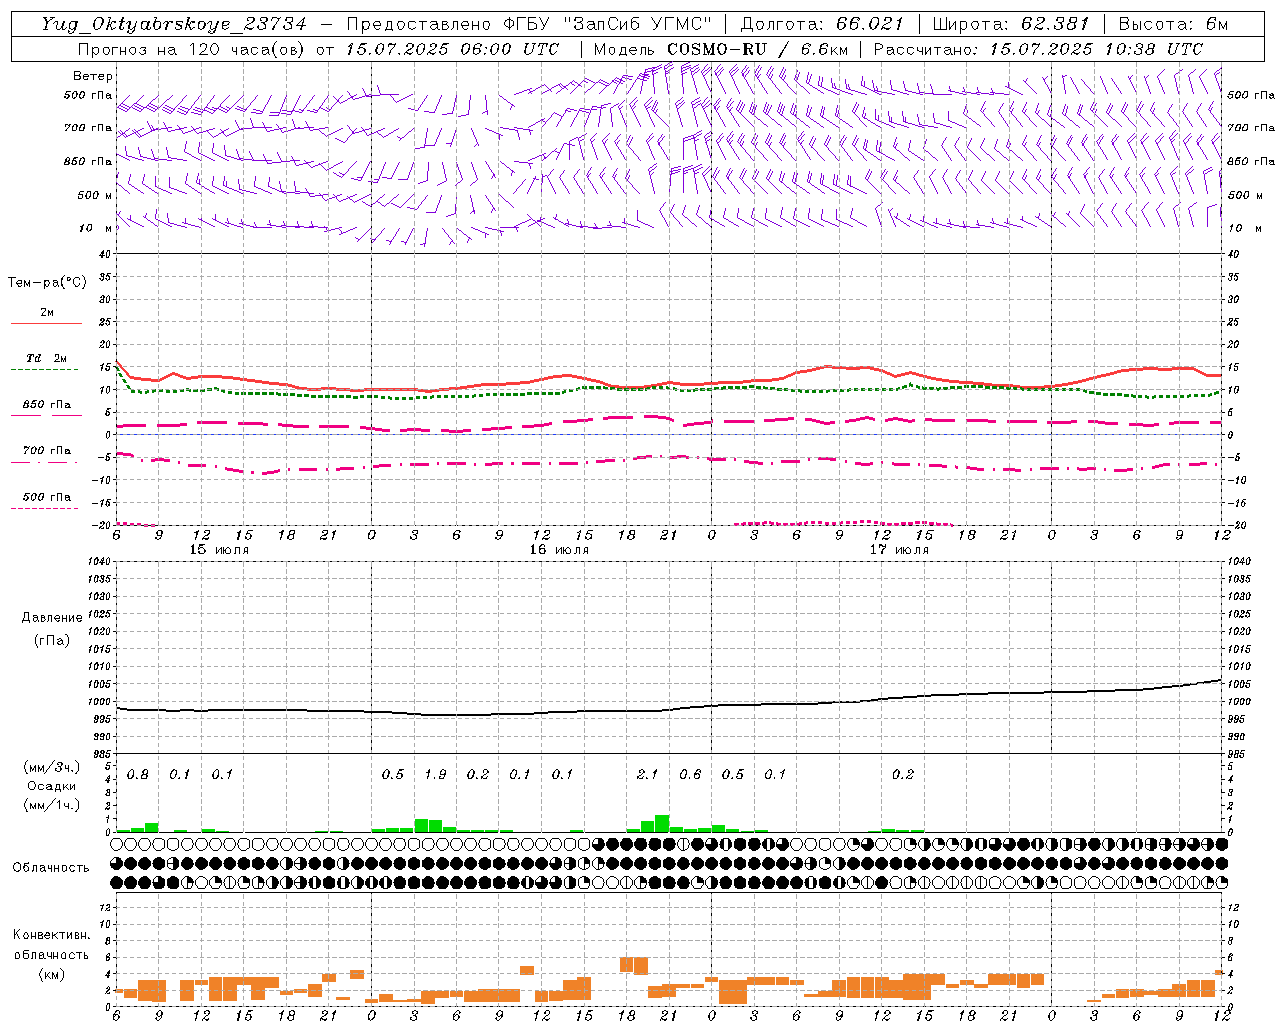Click the Высота: 6м header field
Screen dimensions: 1280x1024
point(1173,24)
